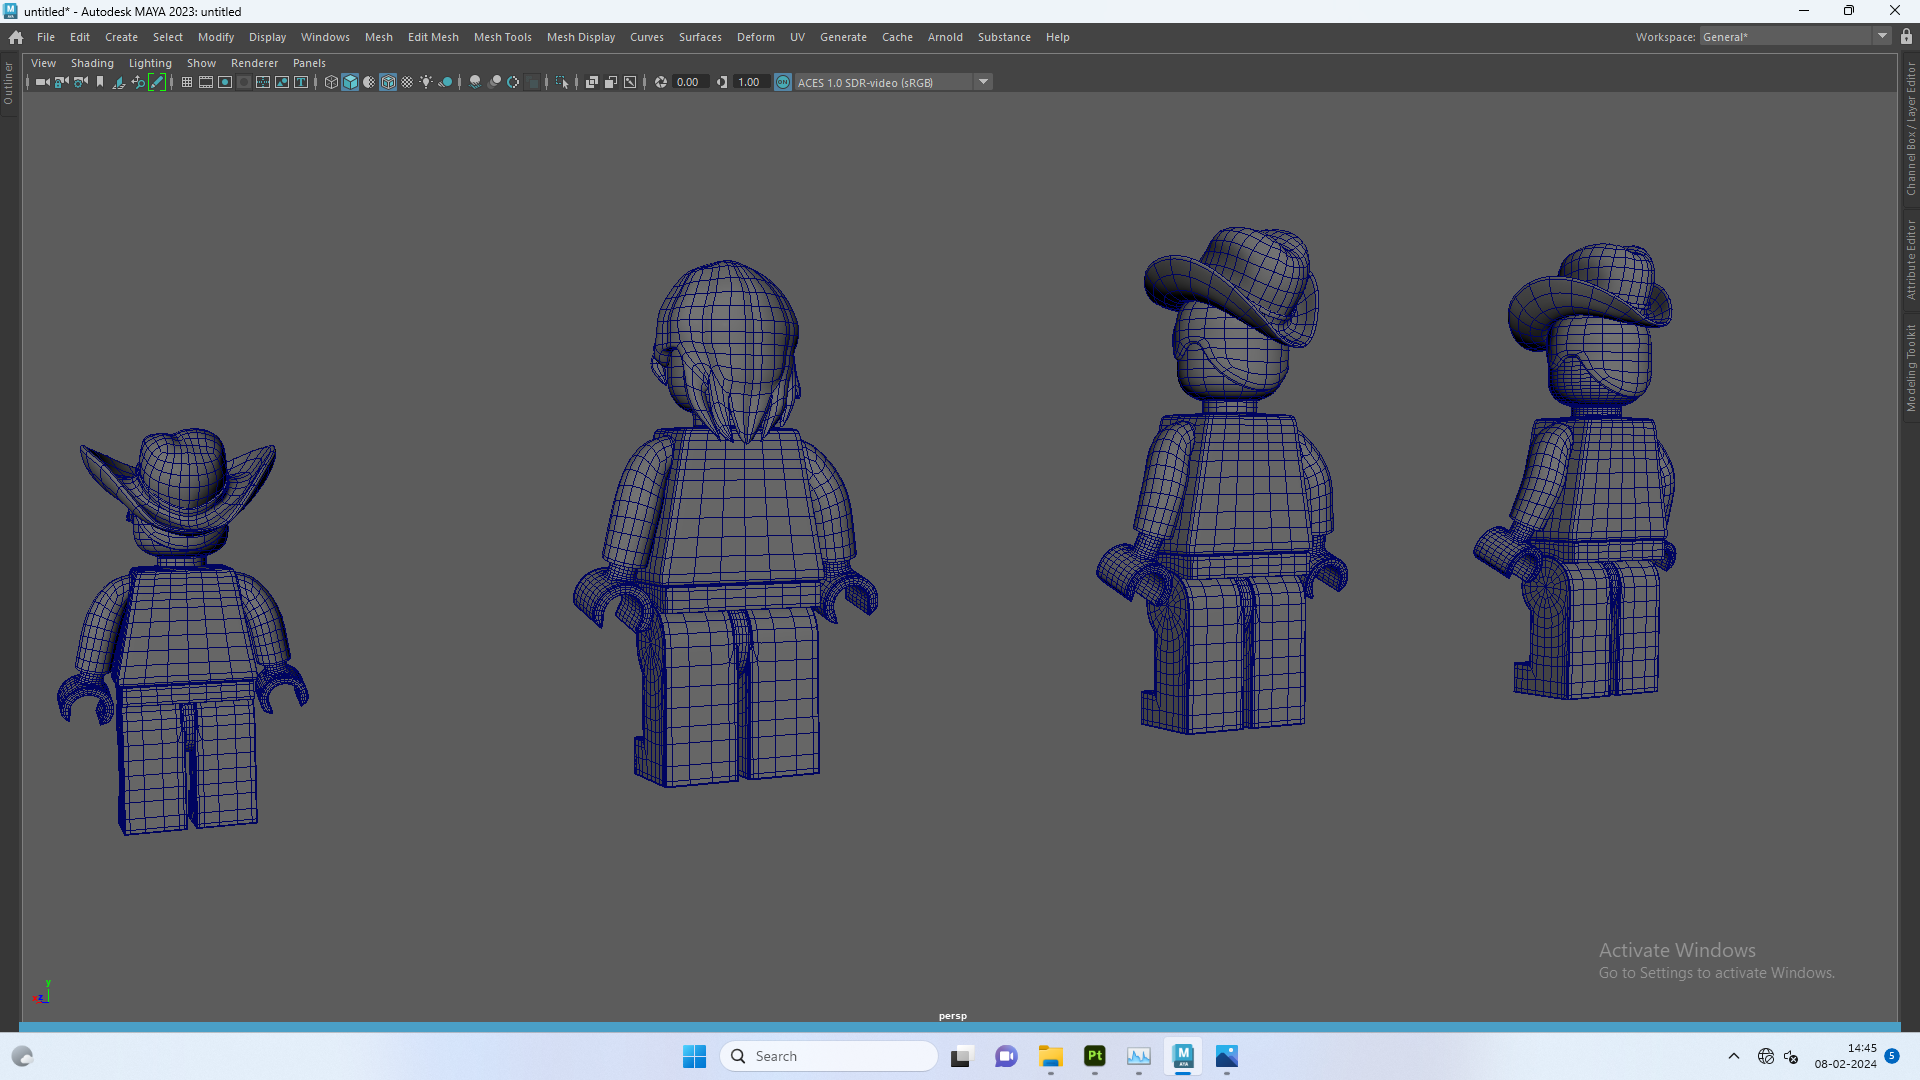Open Substance Painter from the taskbar
Image resolution: width=1920 pixels, height=1080 pixels.
(1095, 1056)
